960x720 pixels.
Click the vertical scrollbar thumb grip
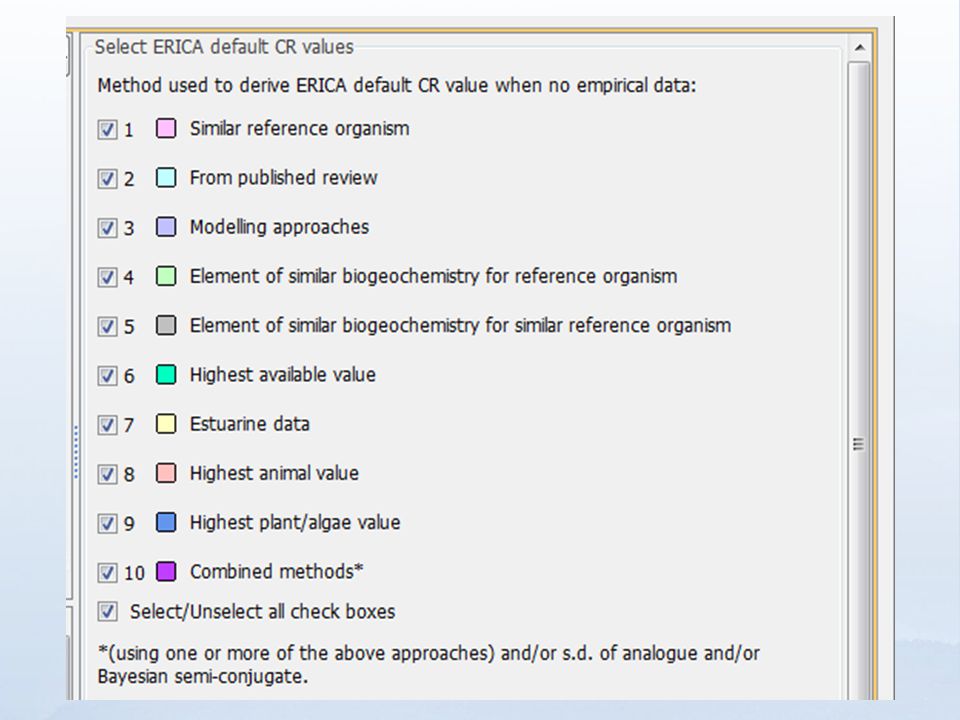coord(858,444)
